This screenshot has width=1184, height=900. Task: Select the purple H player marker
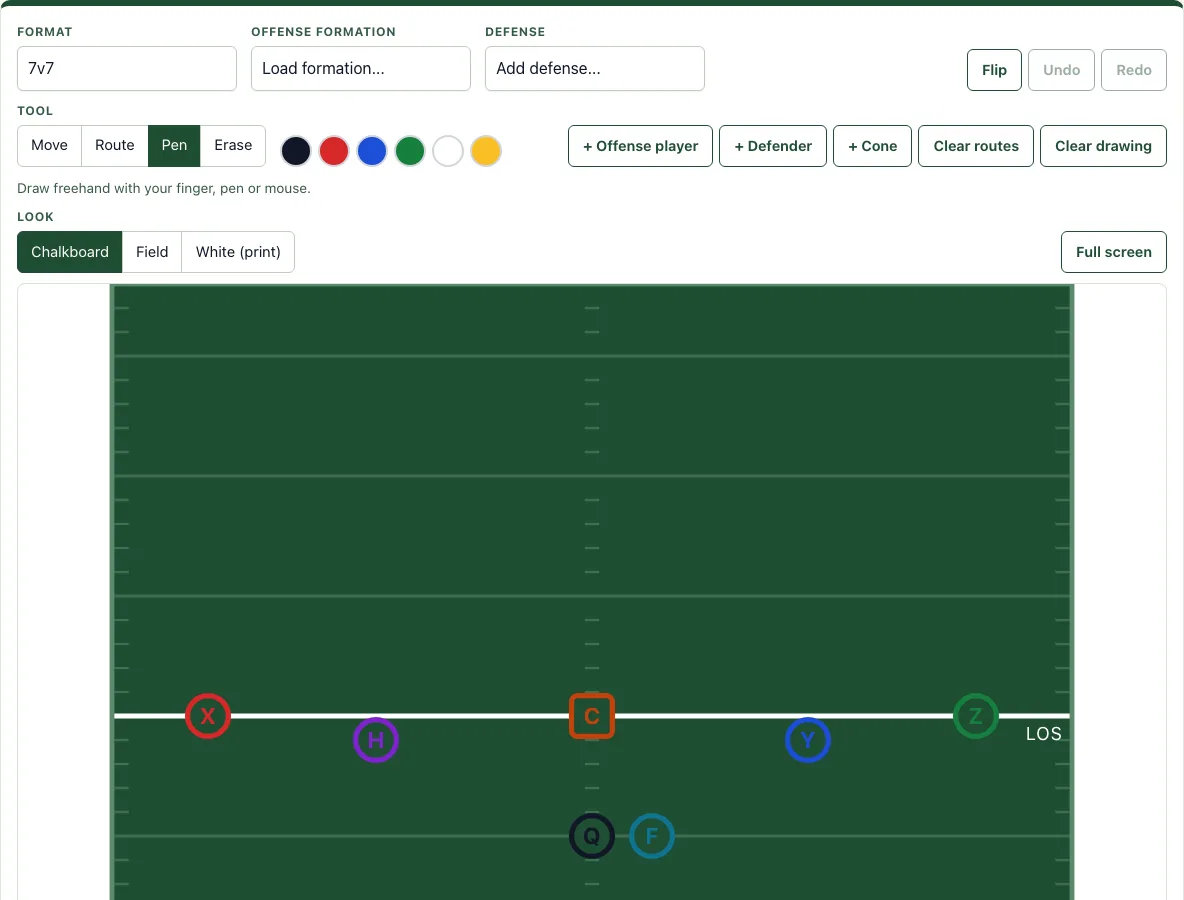tap(375, 740)
